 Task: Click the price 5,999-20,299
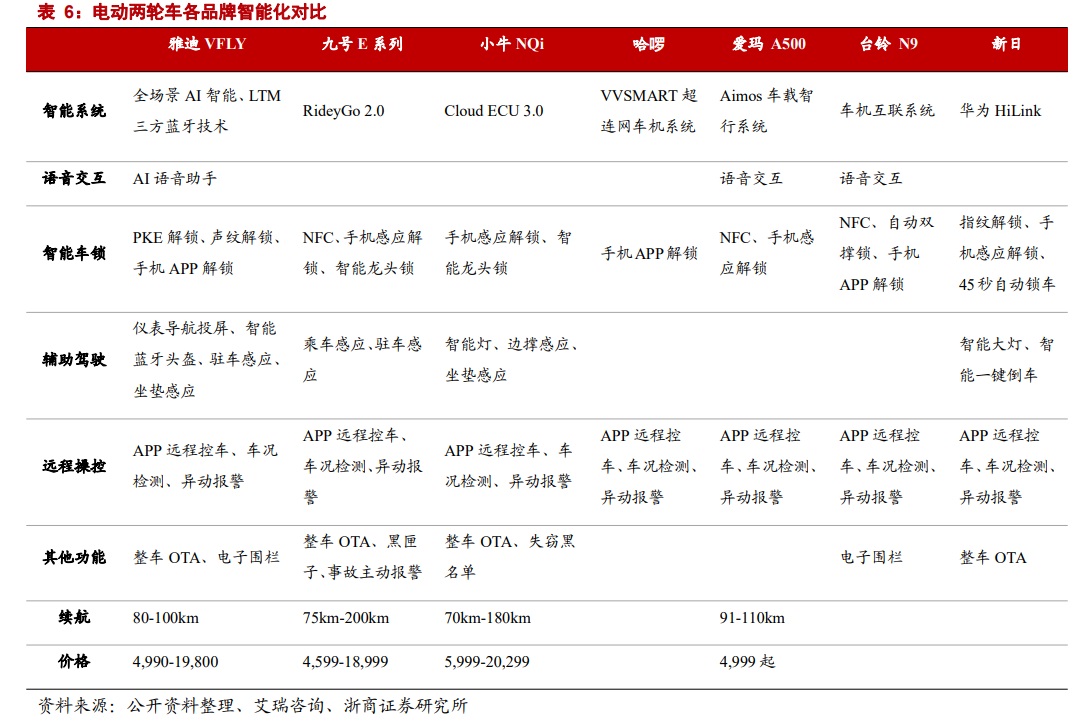(487, 662)
